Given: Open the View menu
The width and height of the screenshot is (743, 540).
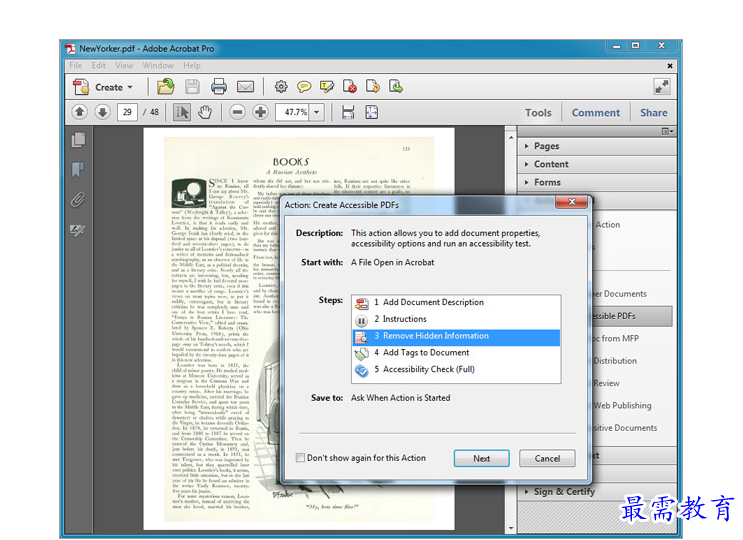Looking at the screenshot, I should (124, 65).
